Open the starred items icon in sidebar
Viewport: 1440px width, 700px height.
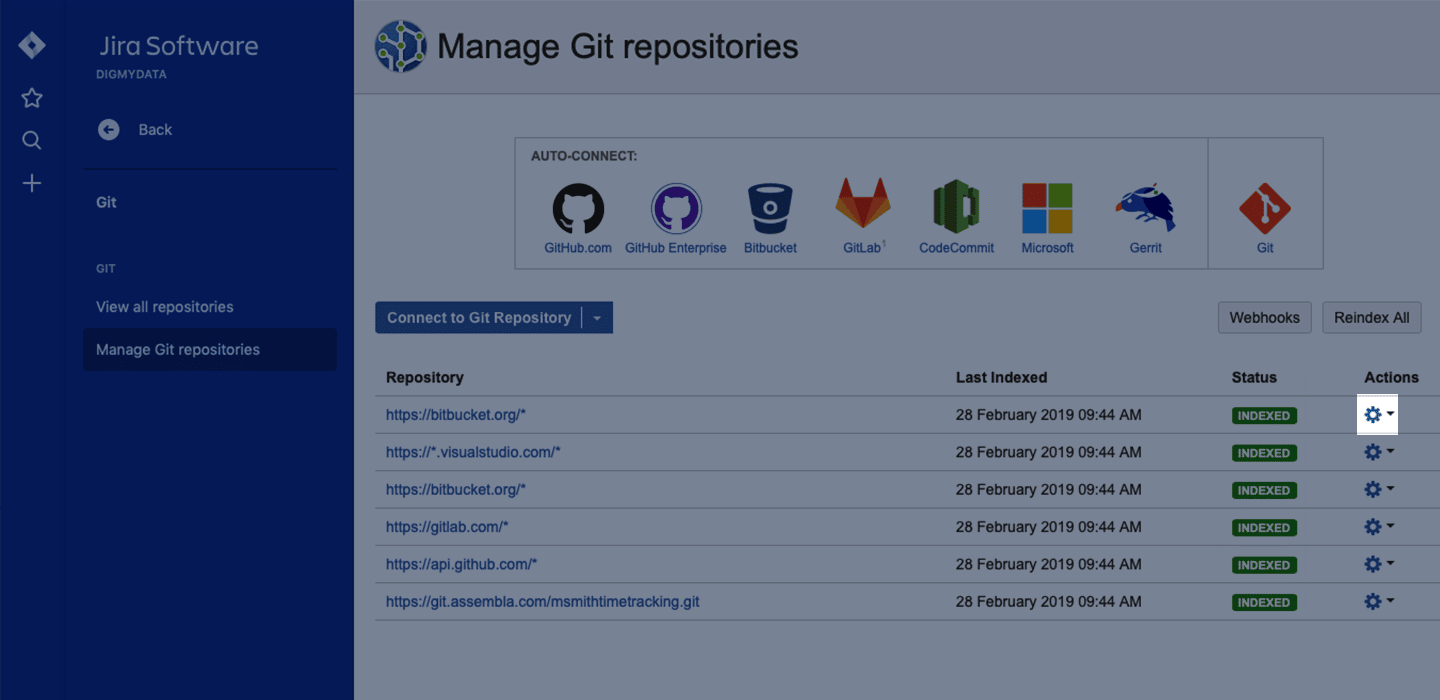[32, 98]
